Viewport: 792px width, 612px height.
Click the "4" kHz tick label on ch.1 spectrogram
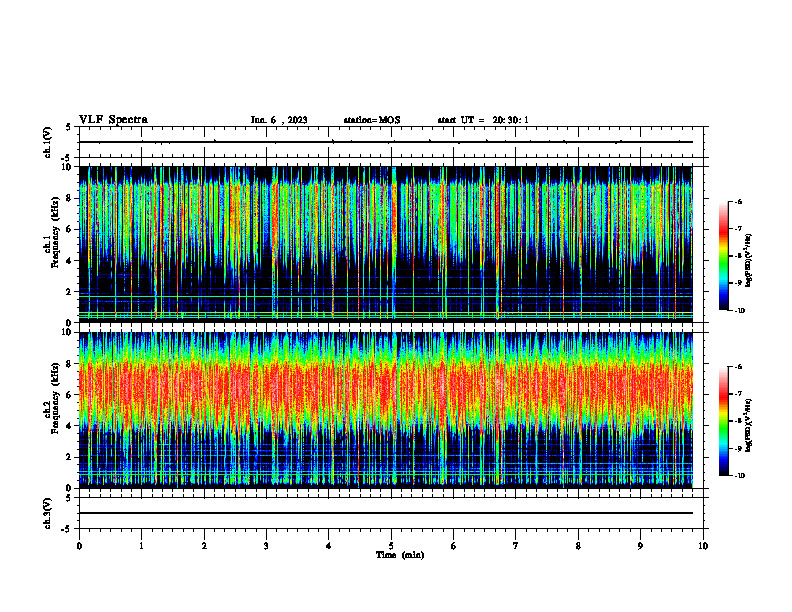(x=70, y=261)
